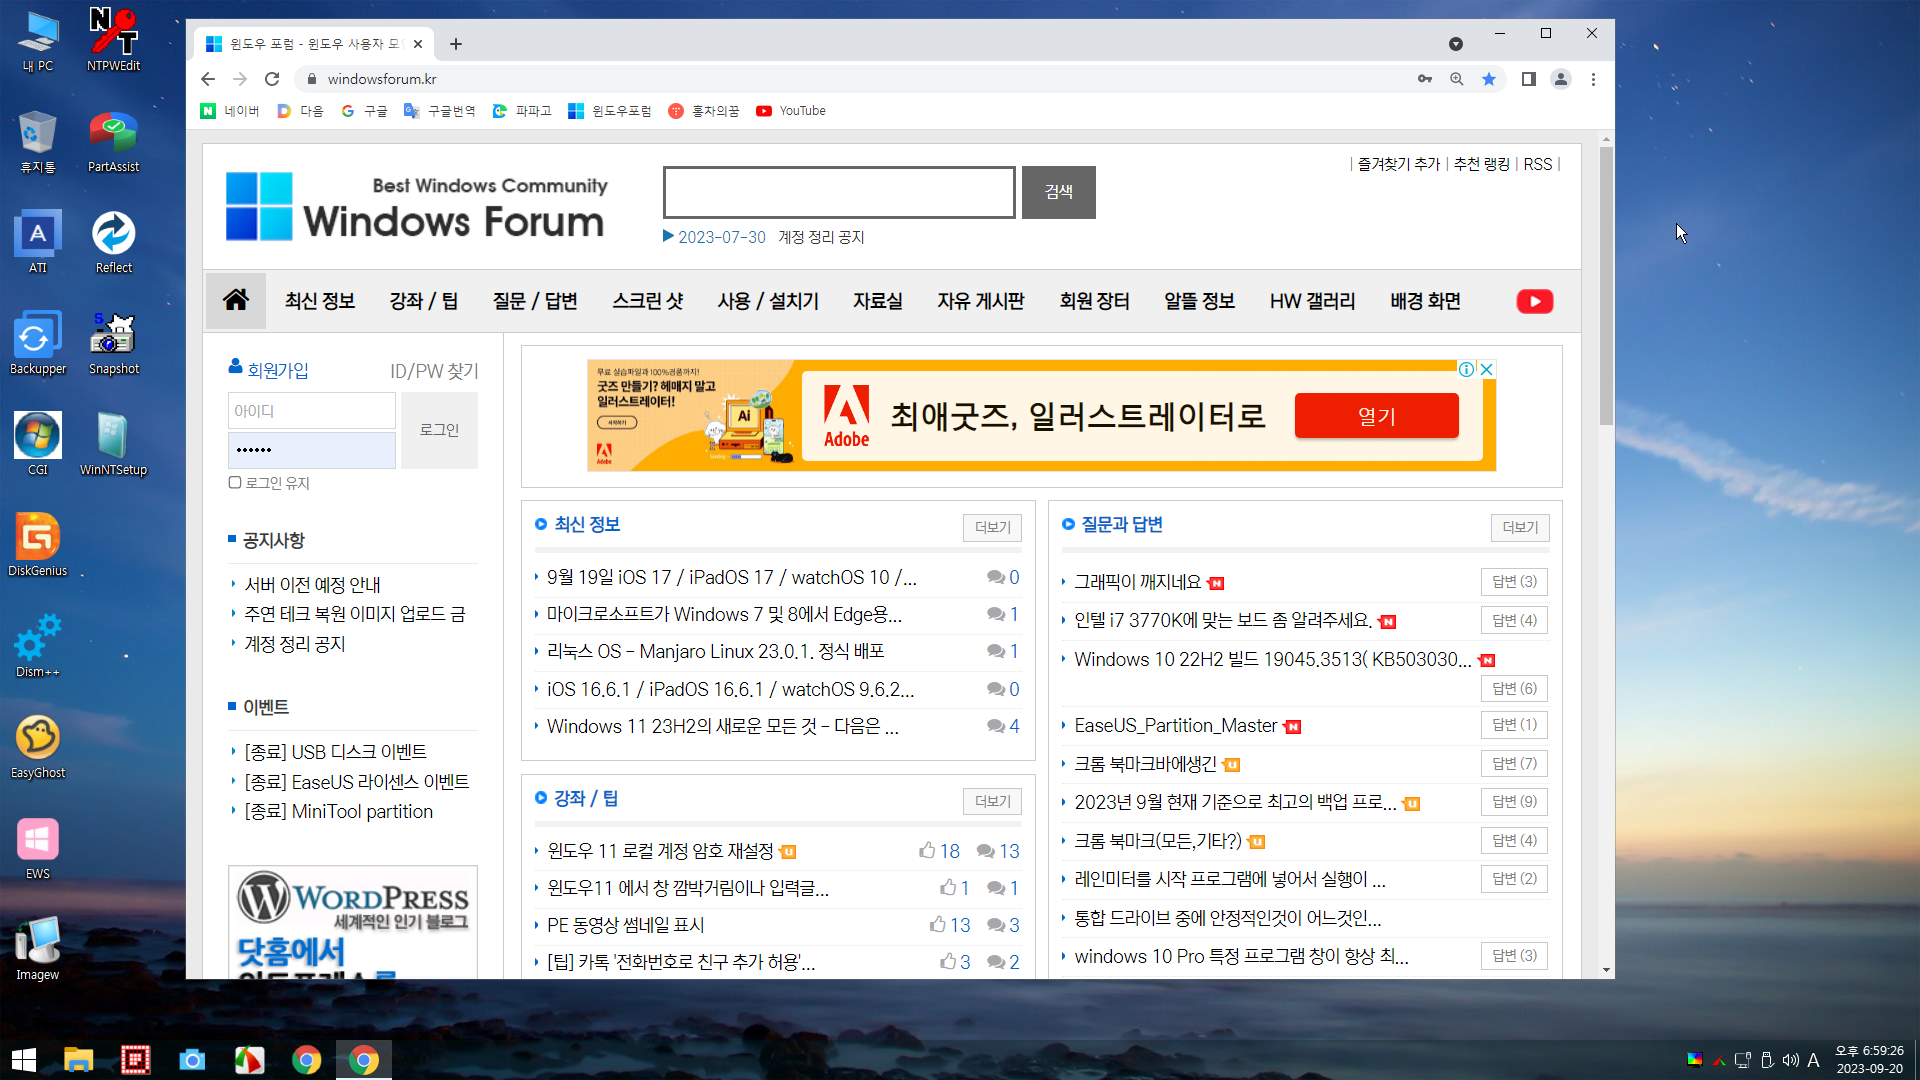
Task: Click the ID/PW 찾기 link
Action: [x=434, y=371]
